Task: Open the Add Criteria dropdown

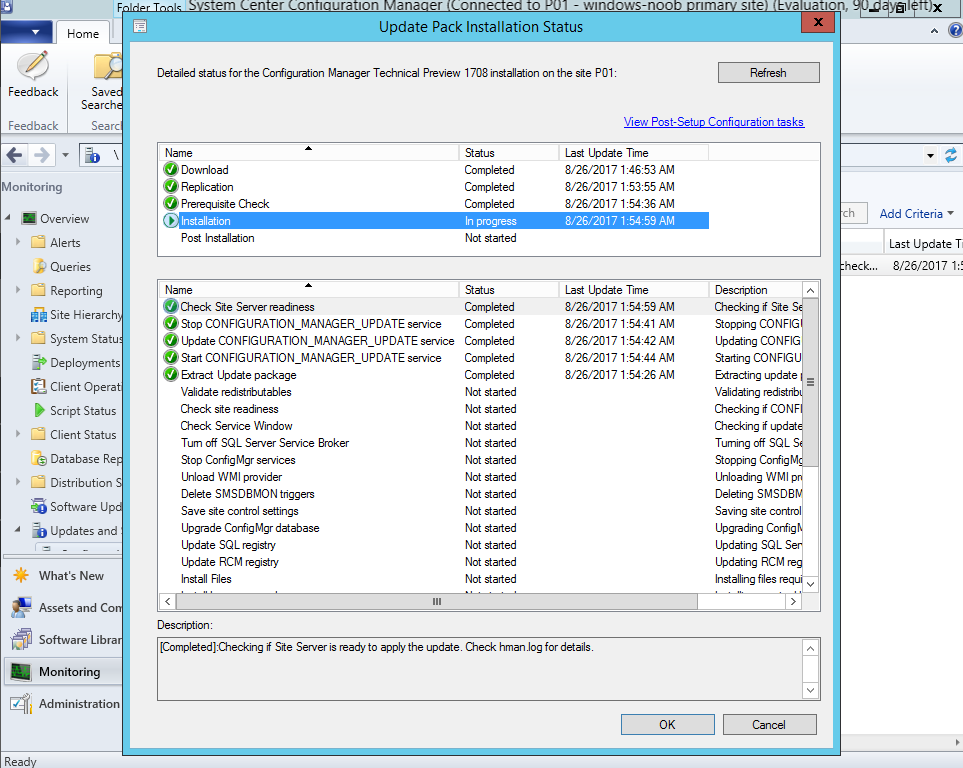Action: [x=916, y=214]
